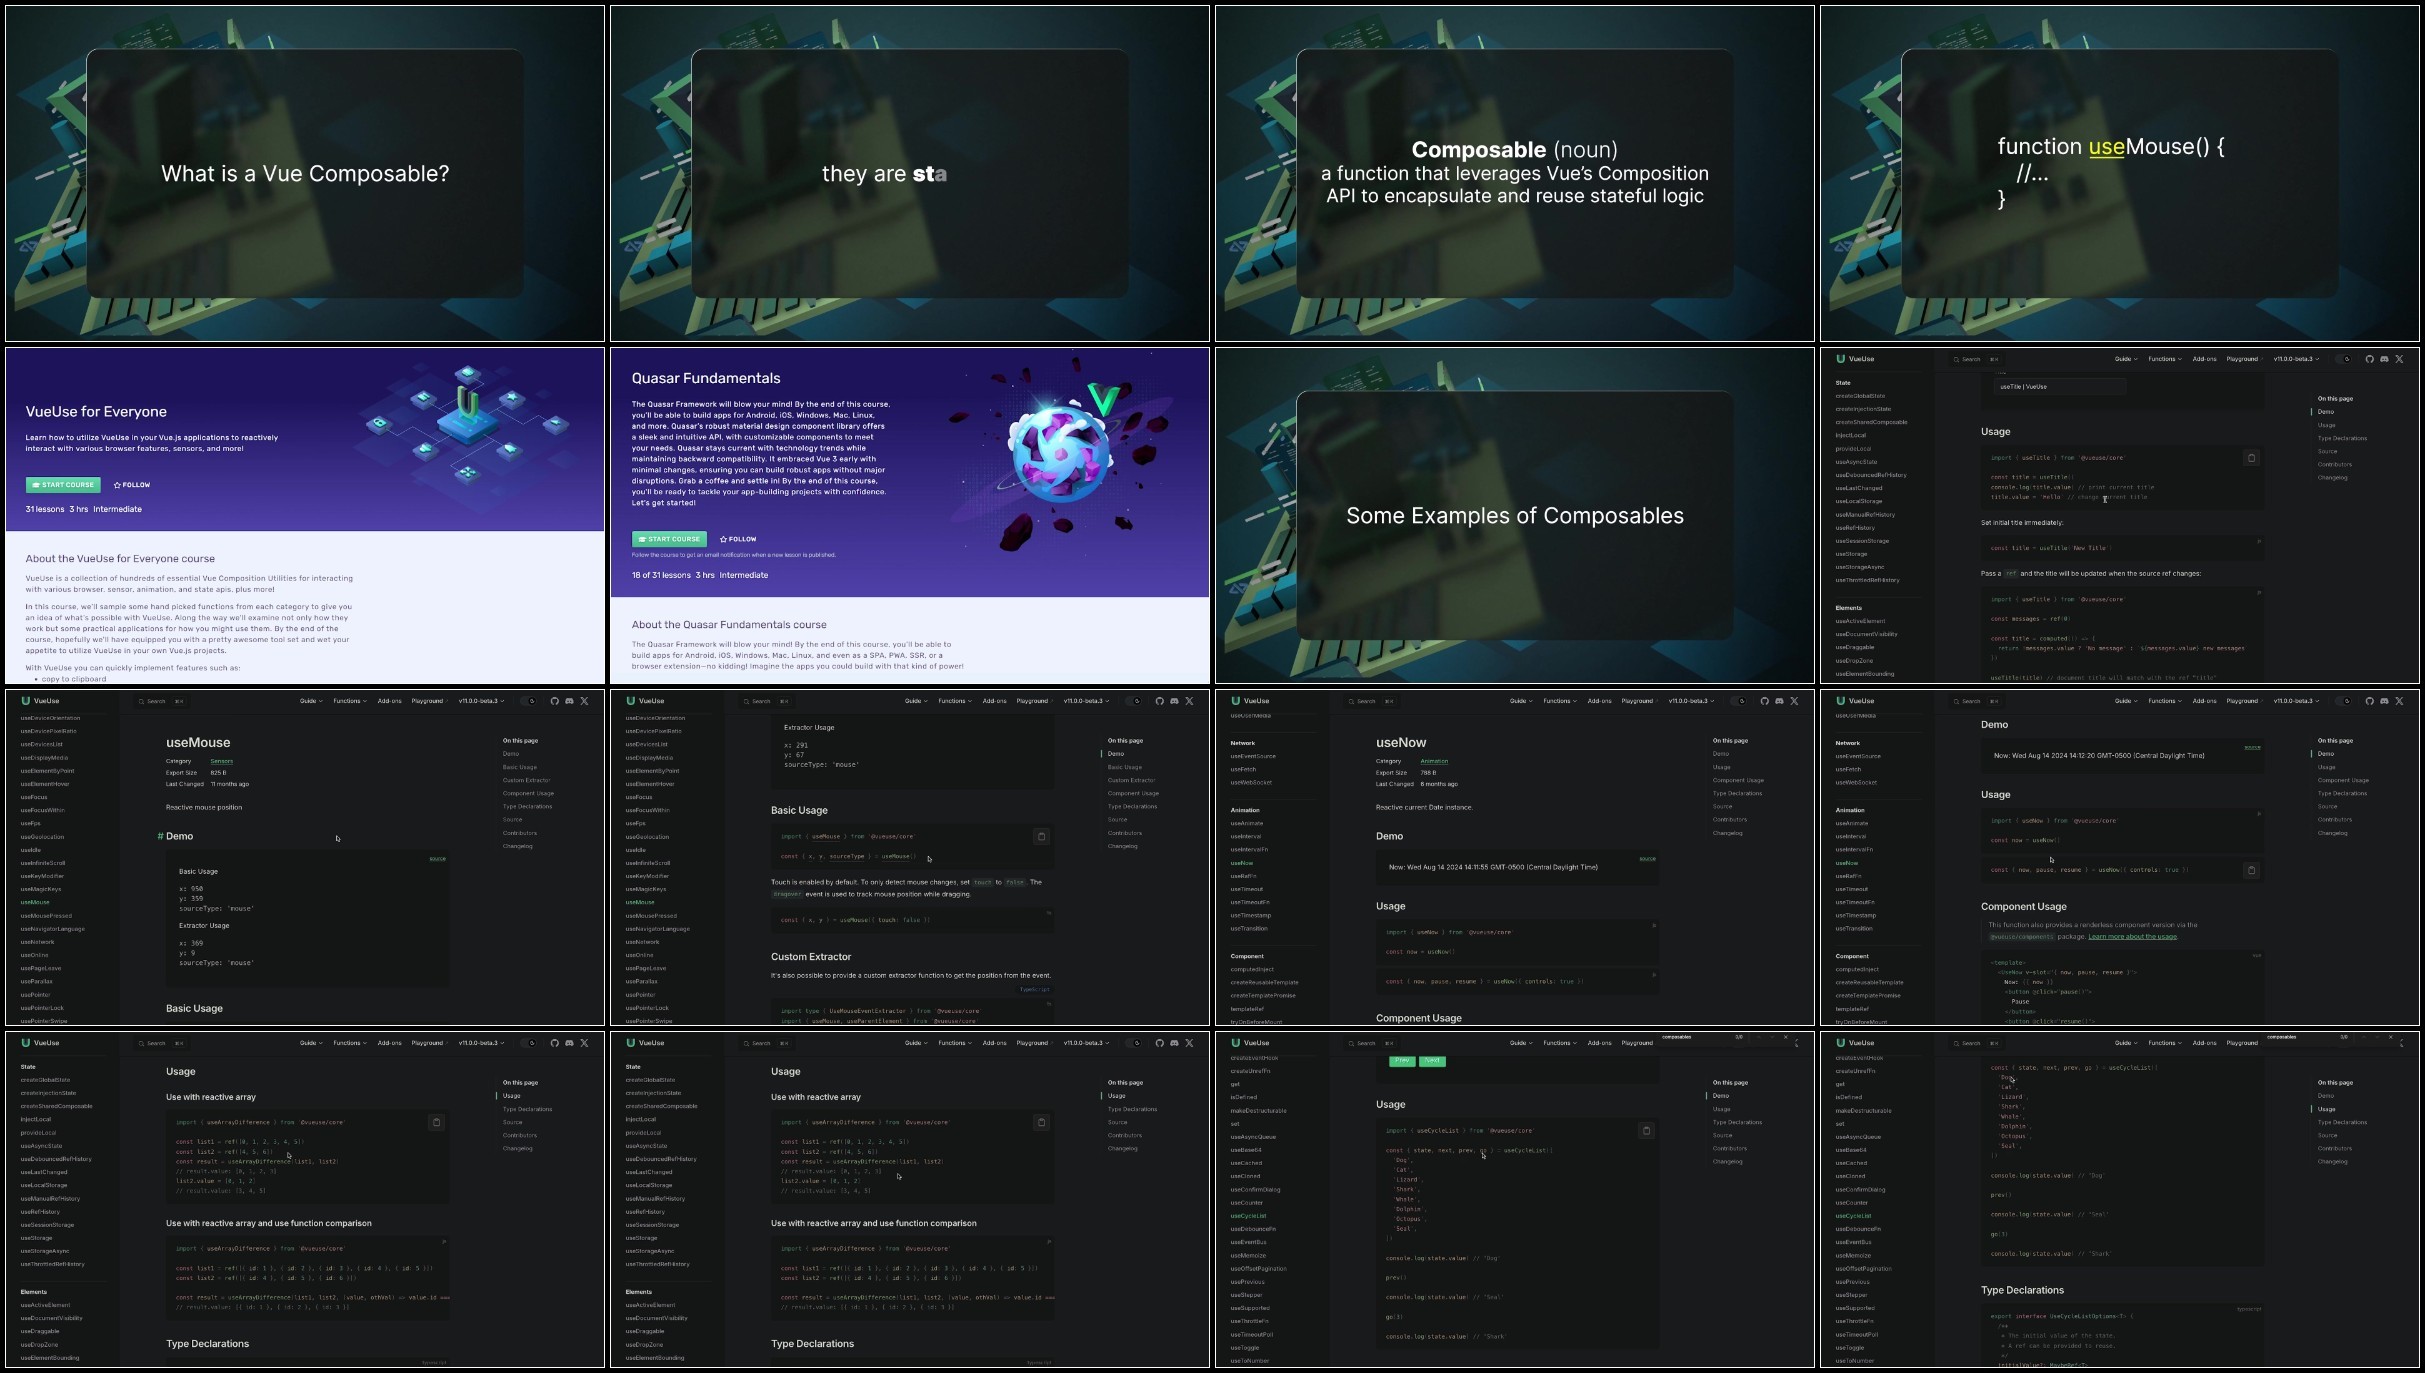Select Type Declarations outline item in useTitle frame

click(x=2342, y=438)
